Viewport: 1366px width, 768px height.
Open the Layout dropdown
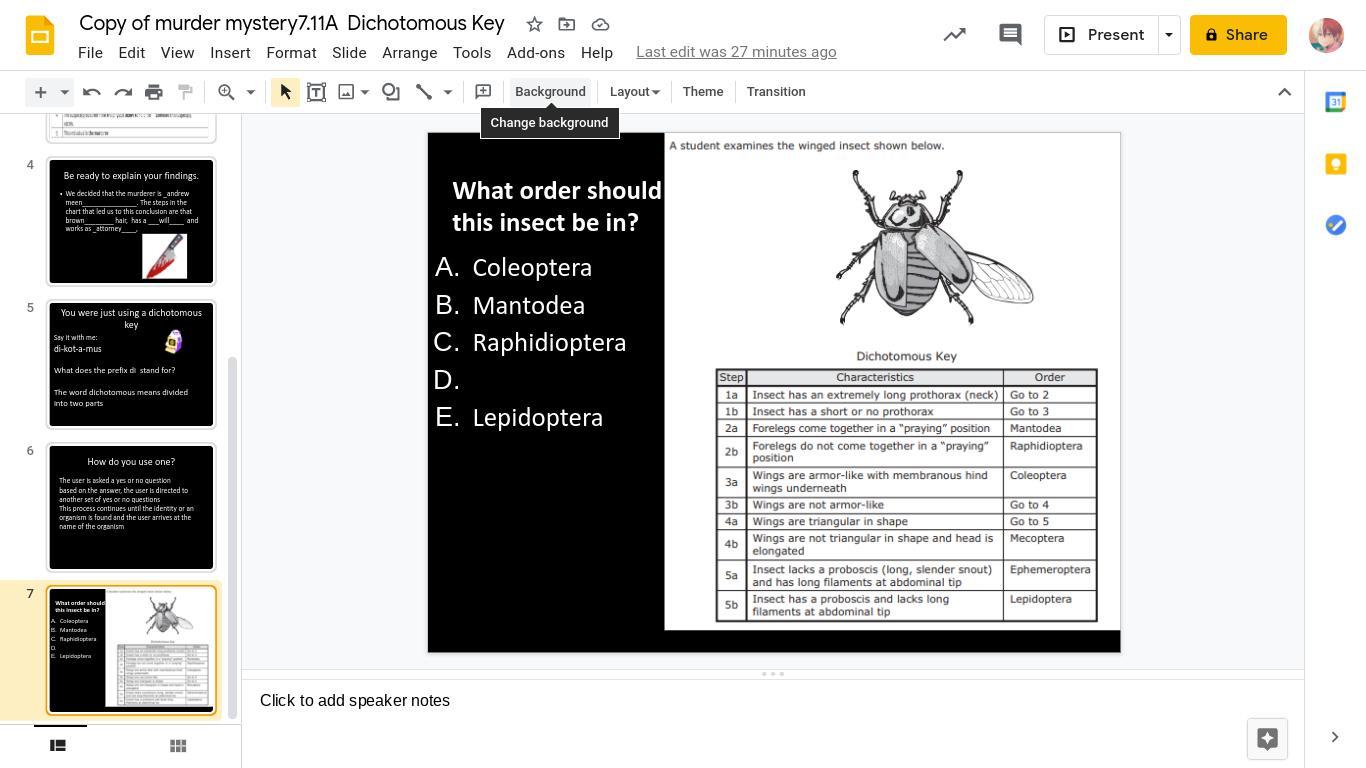(x=634, y=92)
